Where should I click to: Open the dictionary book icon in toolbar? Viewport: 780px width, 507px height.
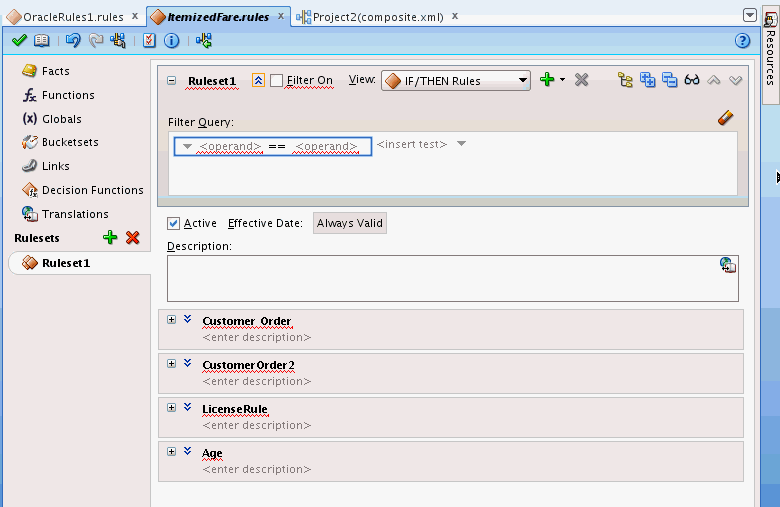pos(42,40)
